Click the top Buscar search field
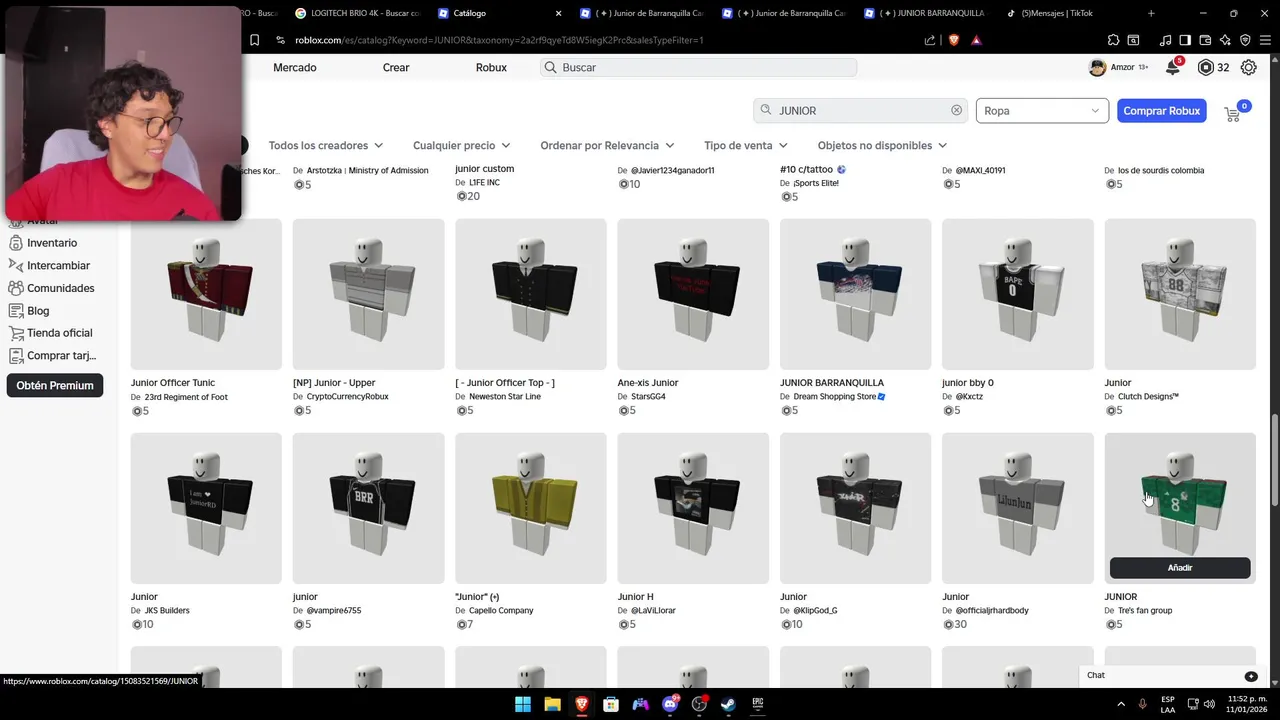 pyautogui.click(x=698, y=67)
